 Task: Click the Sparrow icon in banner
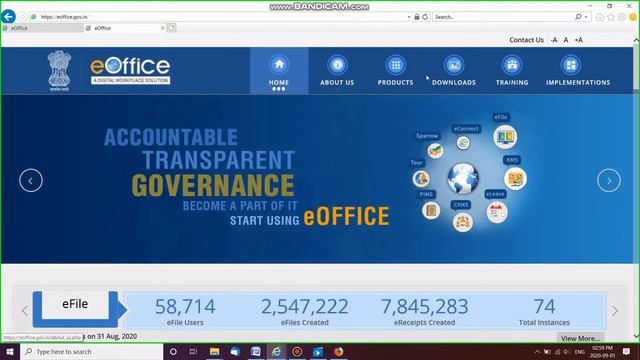[x=436, y=151]
